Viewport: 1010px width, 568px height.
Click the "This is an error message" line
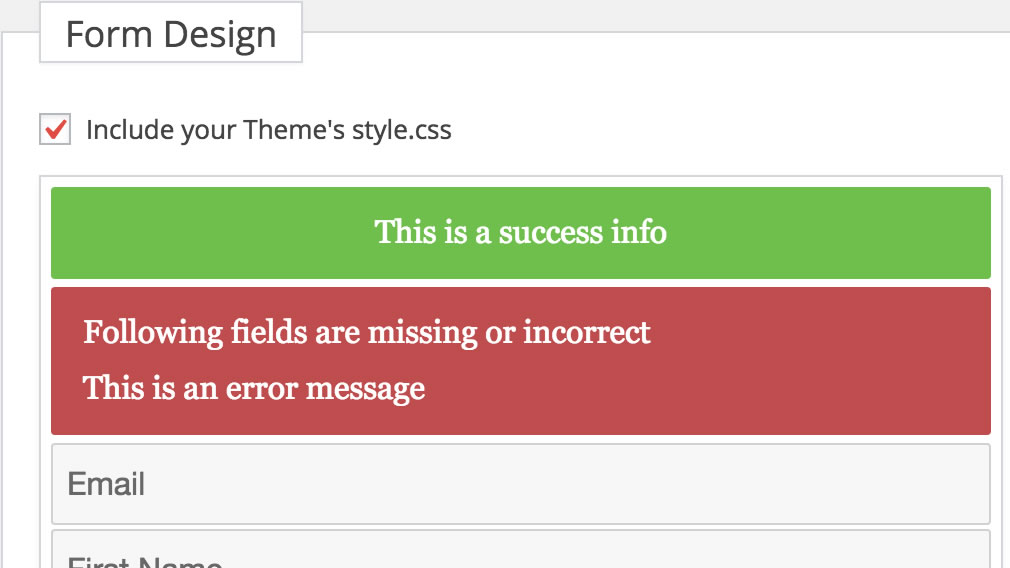point(254,389)
